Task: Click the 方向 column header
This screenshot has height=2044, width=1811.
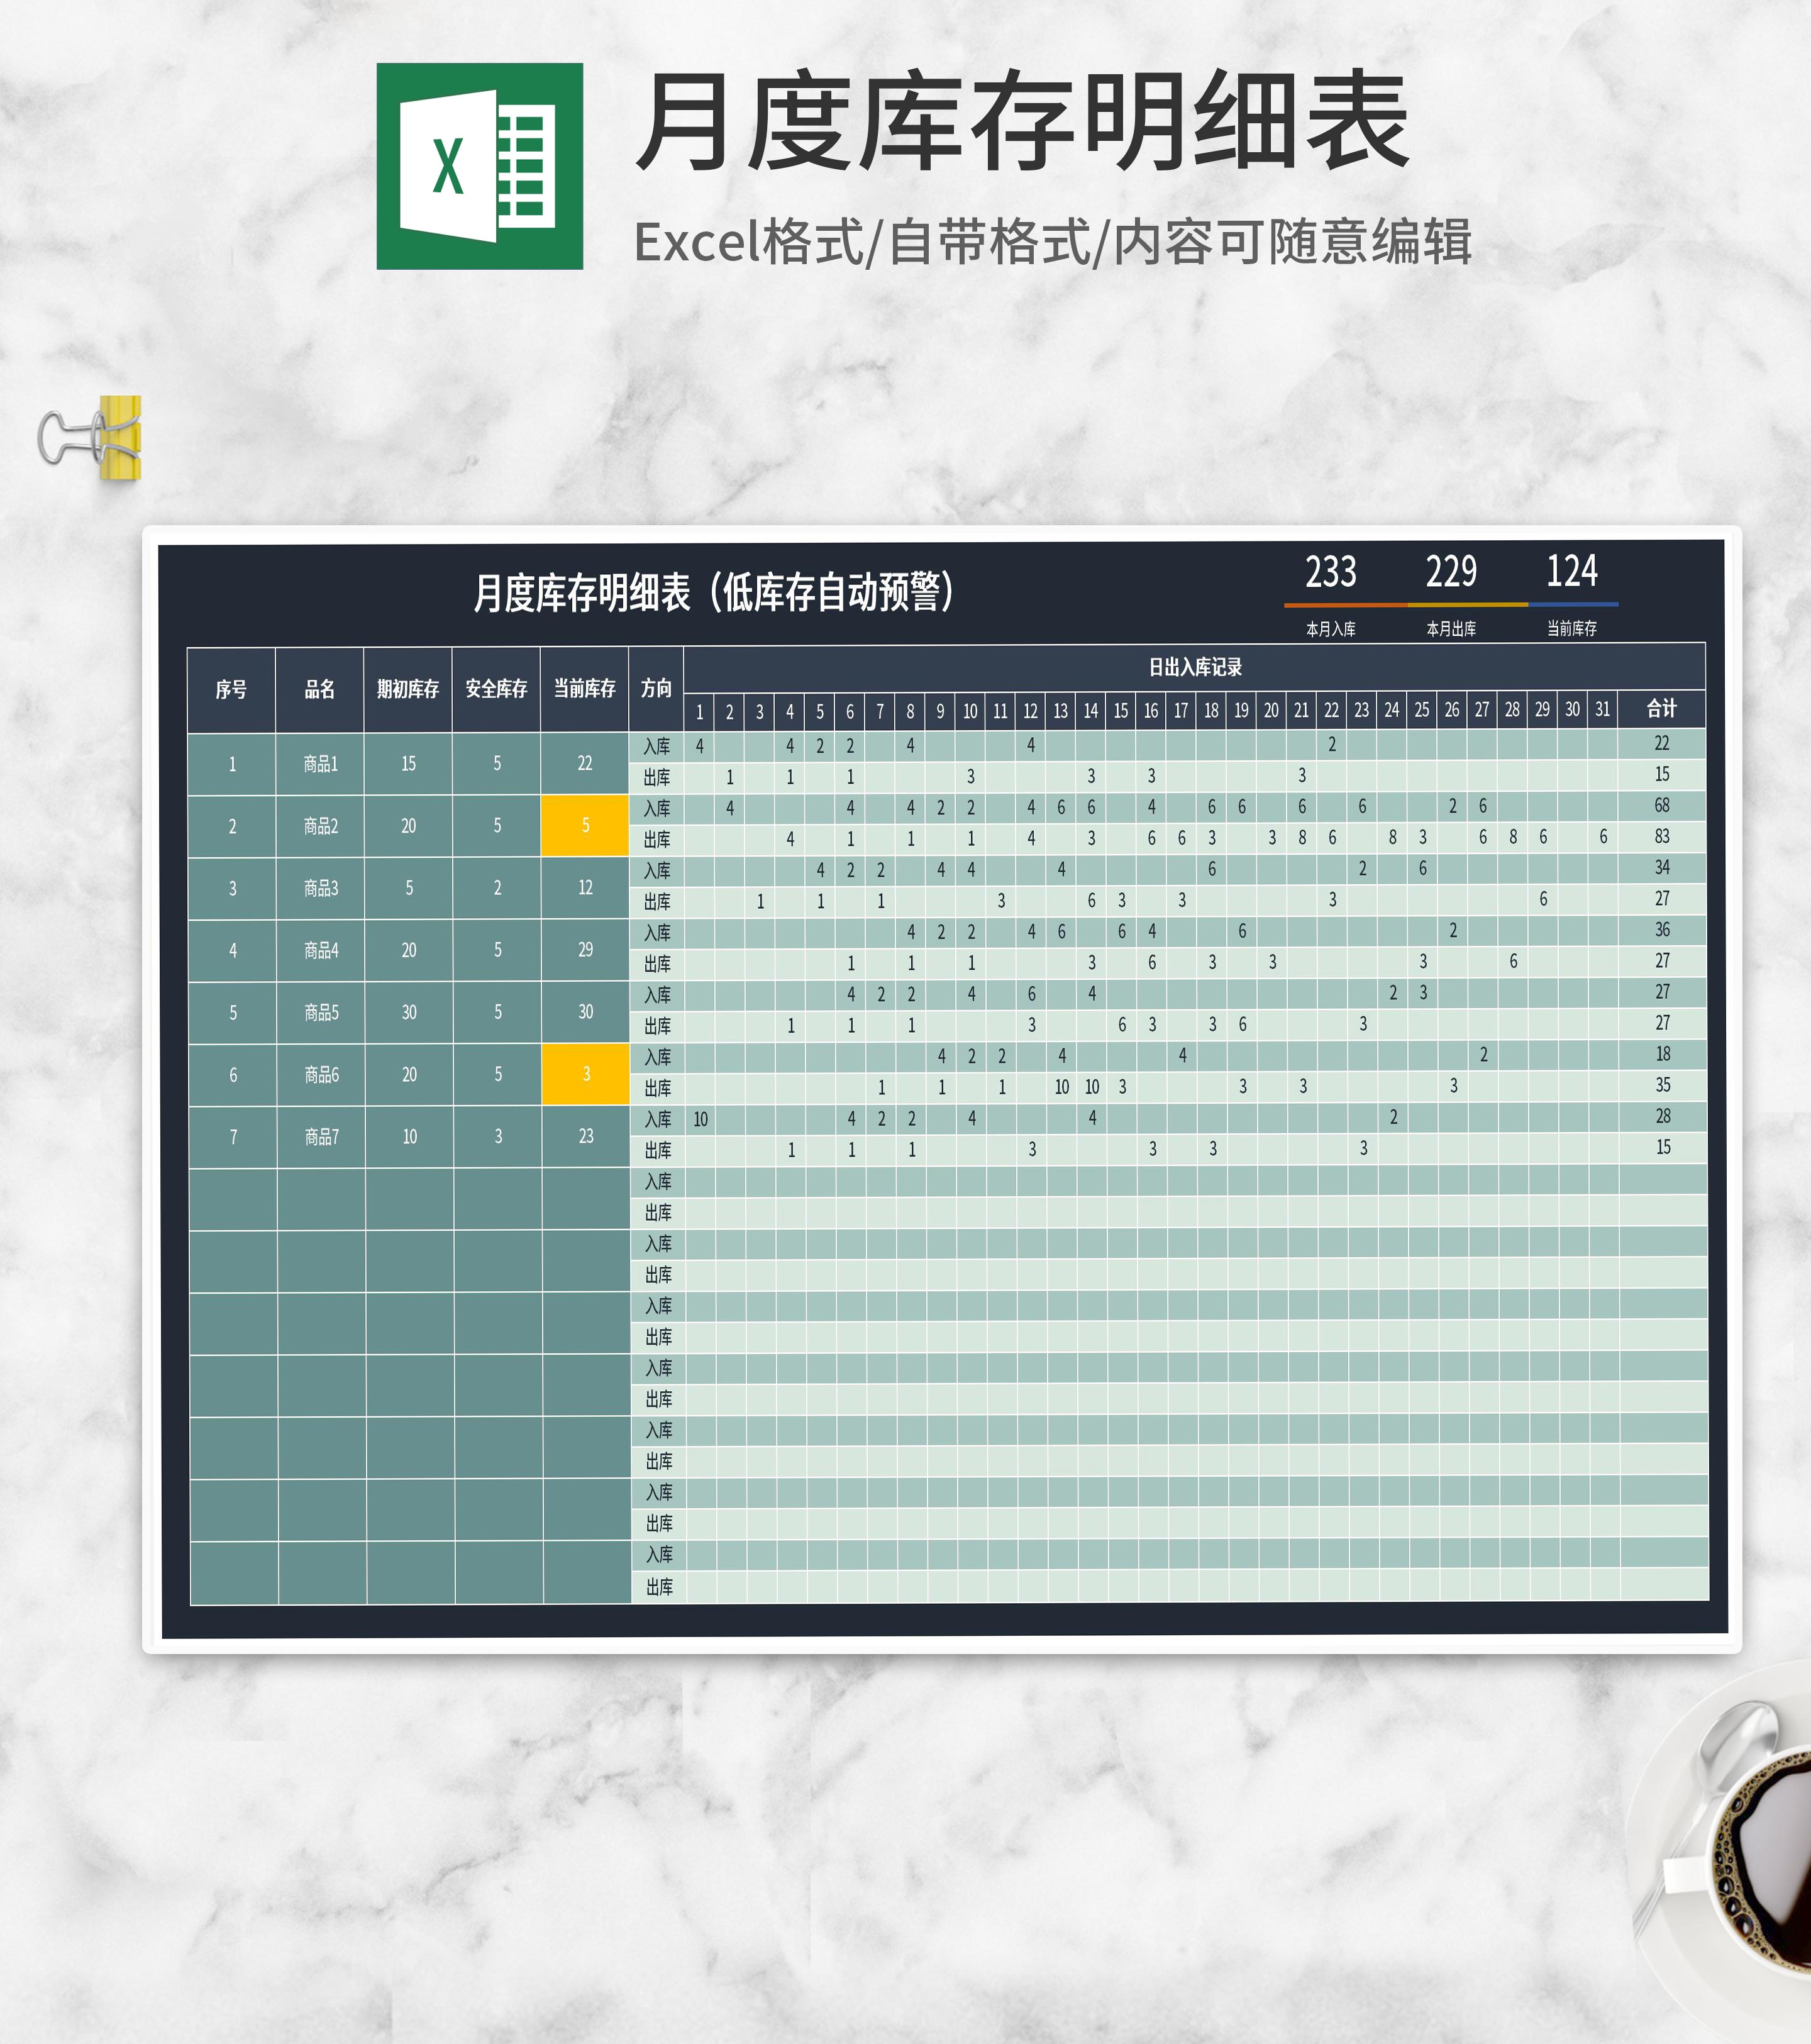Action: click(x=656, y=689)
